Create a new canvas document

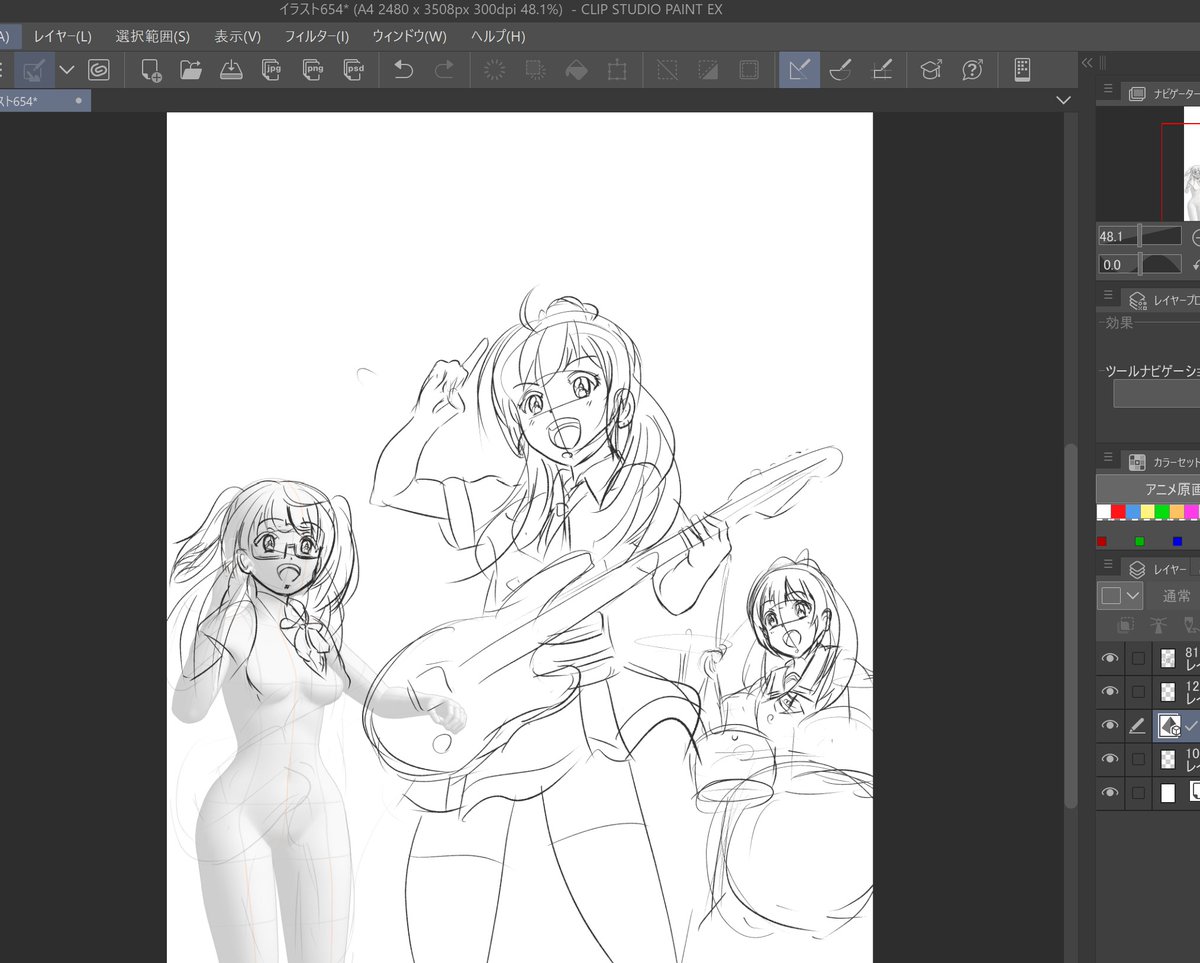151,70
